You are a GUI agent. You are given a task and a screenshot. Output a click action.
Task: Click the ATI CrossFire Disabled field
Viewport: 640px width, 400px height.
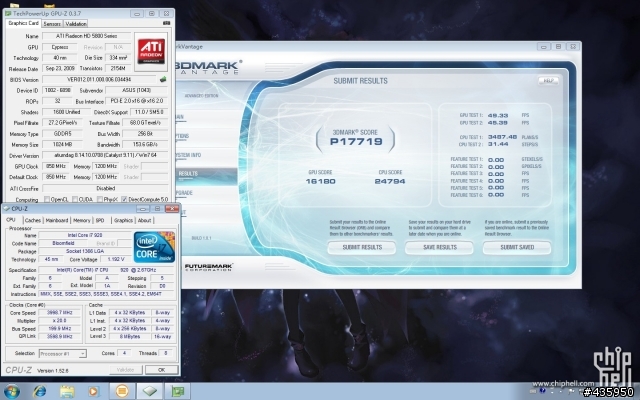[x=105, y=189]
